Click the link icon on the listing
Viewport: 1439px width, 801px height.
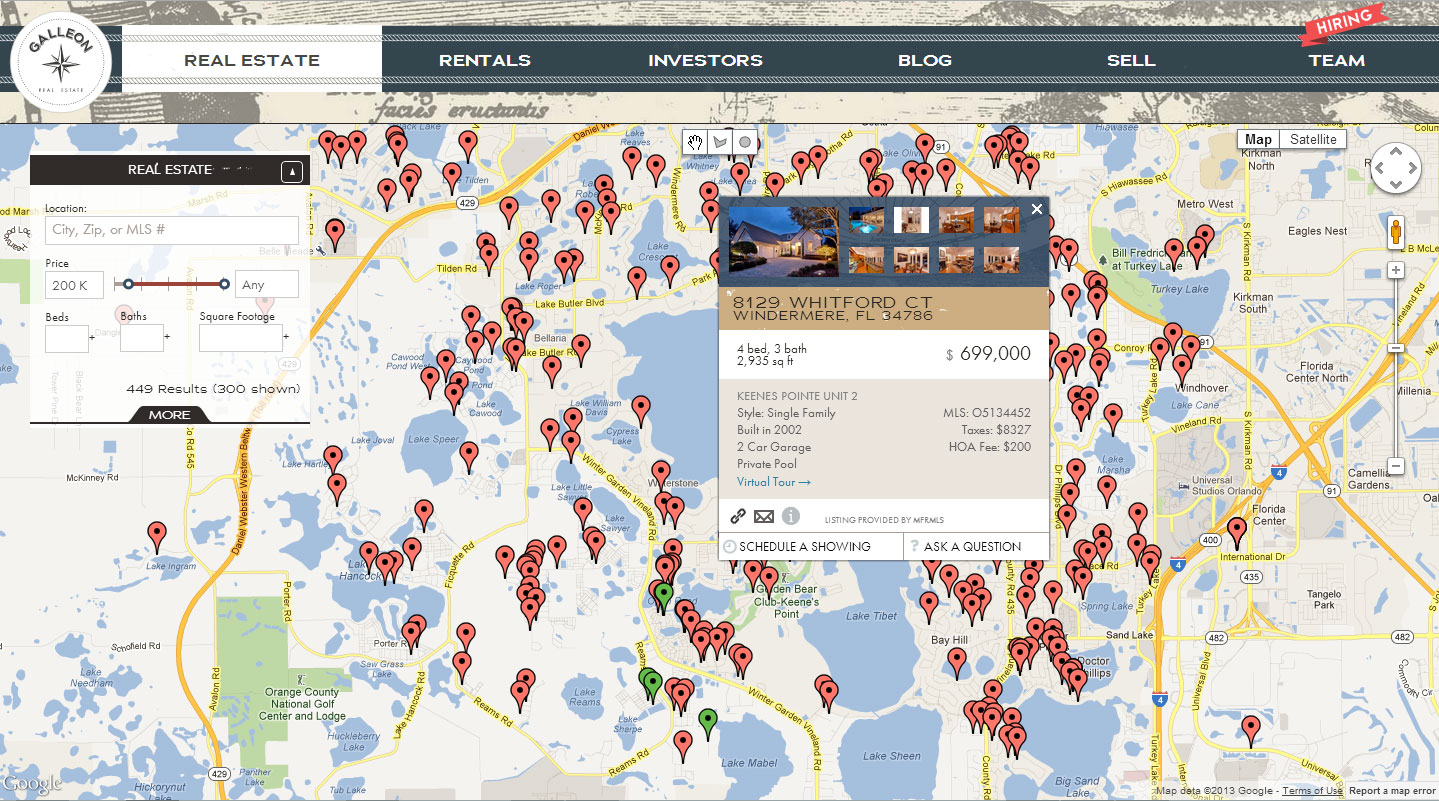[x=738, y=516]
